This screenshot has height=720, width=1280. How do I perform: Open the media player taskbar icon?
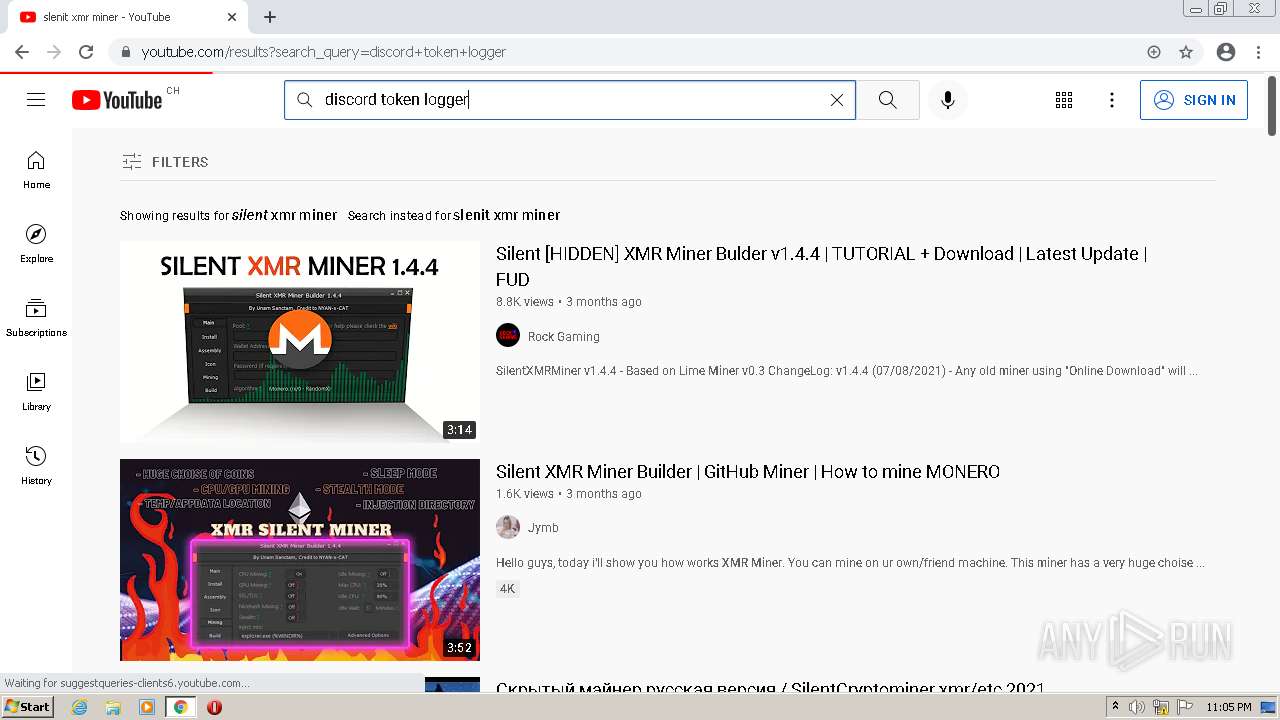tap(147, 707)
